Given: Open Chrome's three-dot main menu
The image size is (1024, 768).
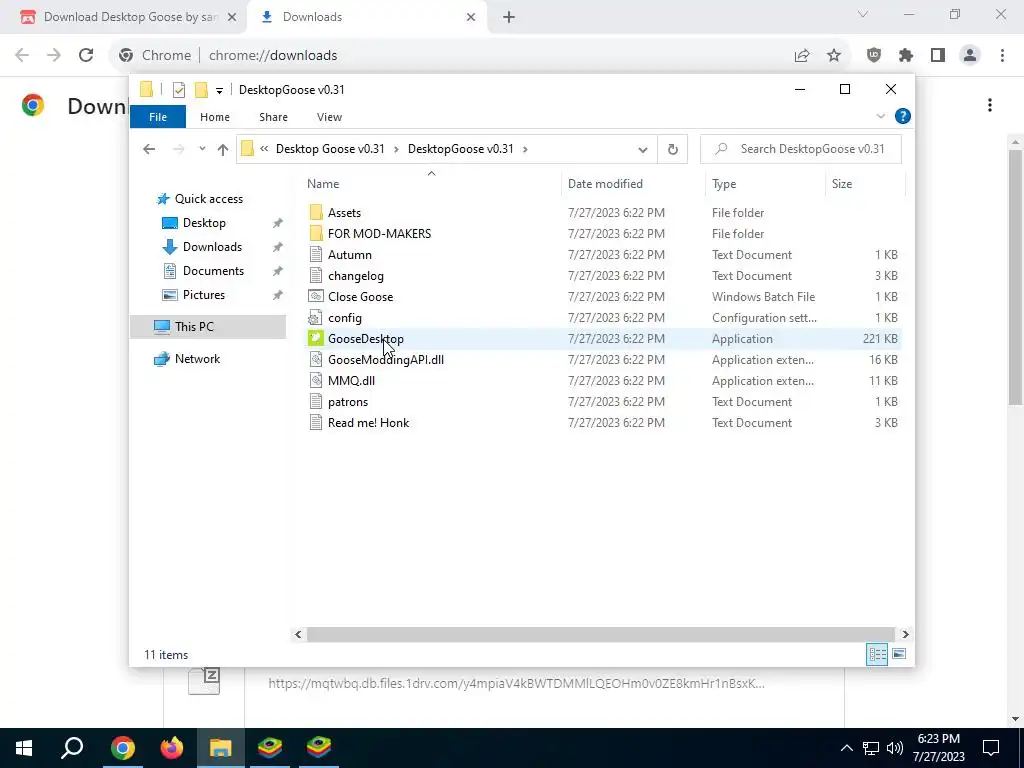Looking at the screenshot, I should (1002, 55).
